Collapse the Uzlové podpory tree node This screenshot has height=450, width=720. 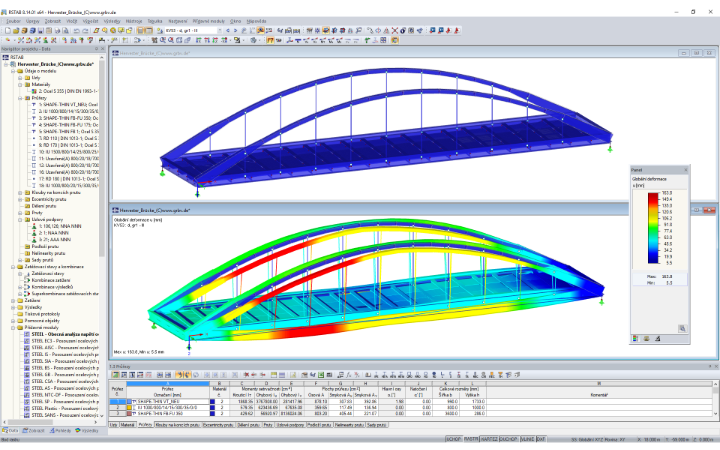click(x=20, y=219)
